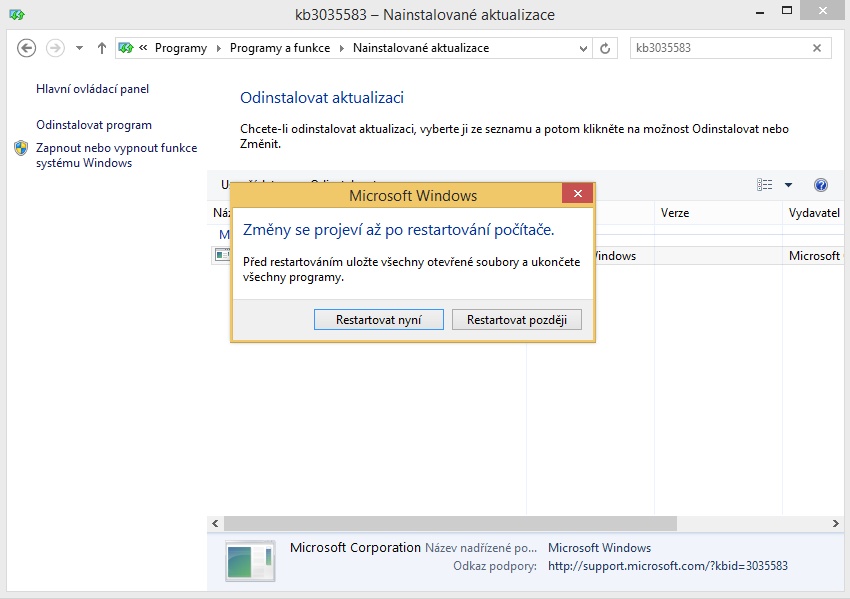Click the Back navigation arrow
850x599 pixels.
click(x=27, y=48)
